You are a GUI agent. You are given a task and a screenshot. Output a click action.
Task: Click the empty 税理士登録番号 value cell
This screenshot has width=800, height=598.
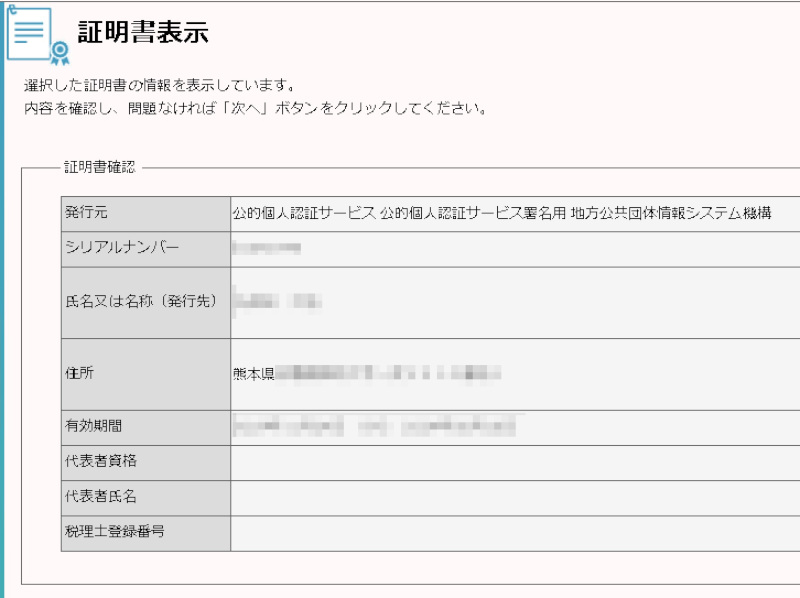515,532
